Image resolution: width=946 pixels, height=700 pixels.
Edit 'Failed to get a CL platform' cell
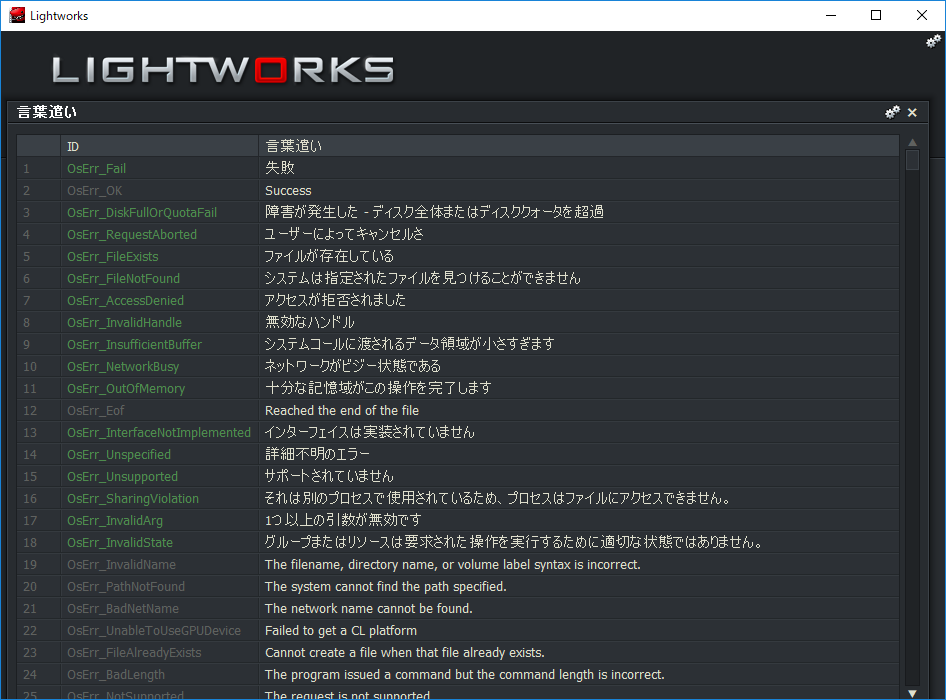click(x=579, y=631)
